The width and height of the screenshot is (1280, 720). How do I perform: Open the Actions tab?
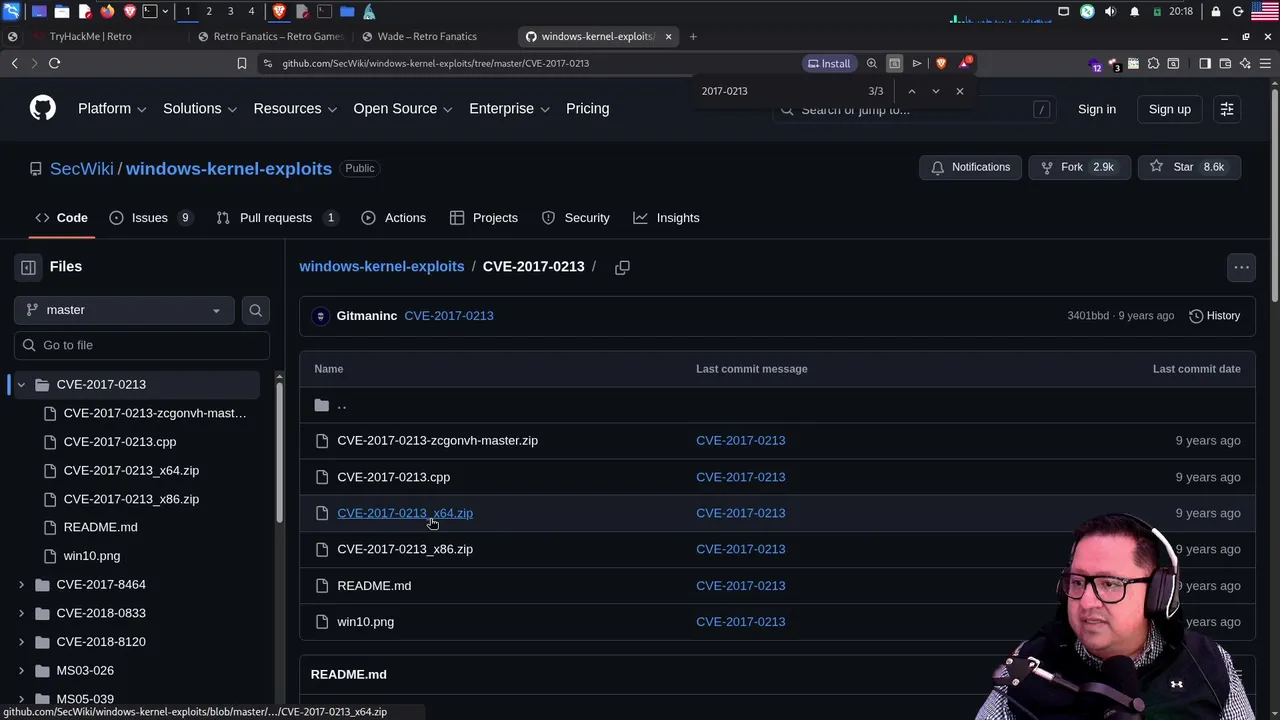[394, 217]
